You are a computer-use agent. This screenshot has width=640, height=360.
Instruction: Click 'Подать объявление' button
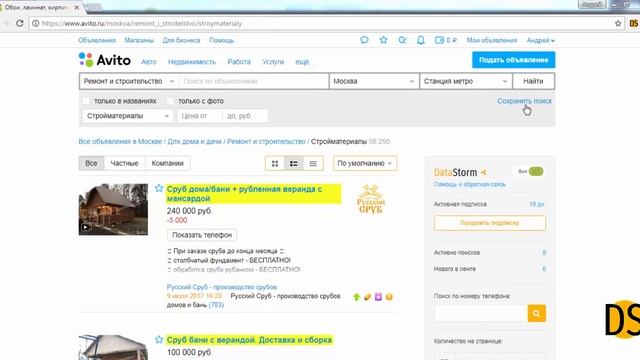pyautogui.click(x=513, y=60)
